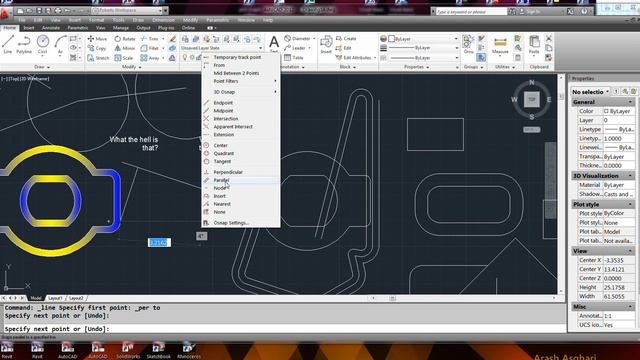The image size is (640, 360).
Task: Open SketchBook from the taskbar
Action: pyautogui.click(x=158, y=350)
